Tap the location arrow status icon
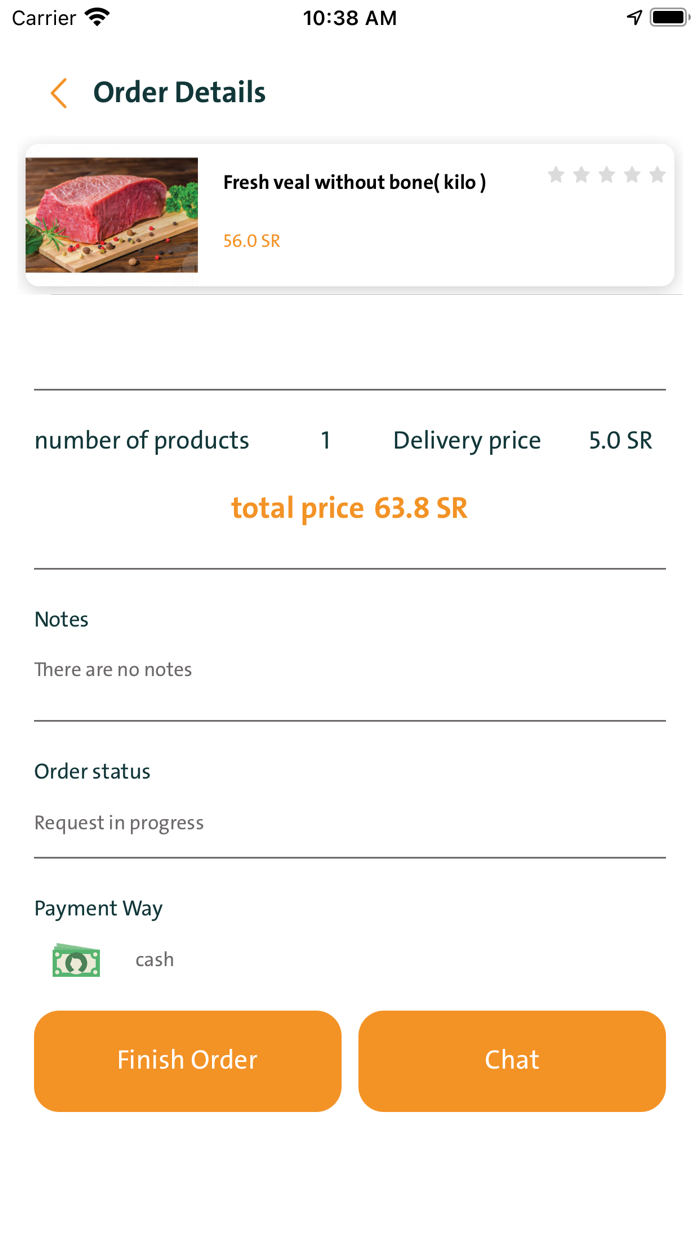This screenshot has height=1244, width=700. [x=634, y=17]
